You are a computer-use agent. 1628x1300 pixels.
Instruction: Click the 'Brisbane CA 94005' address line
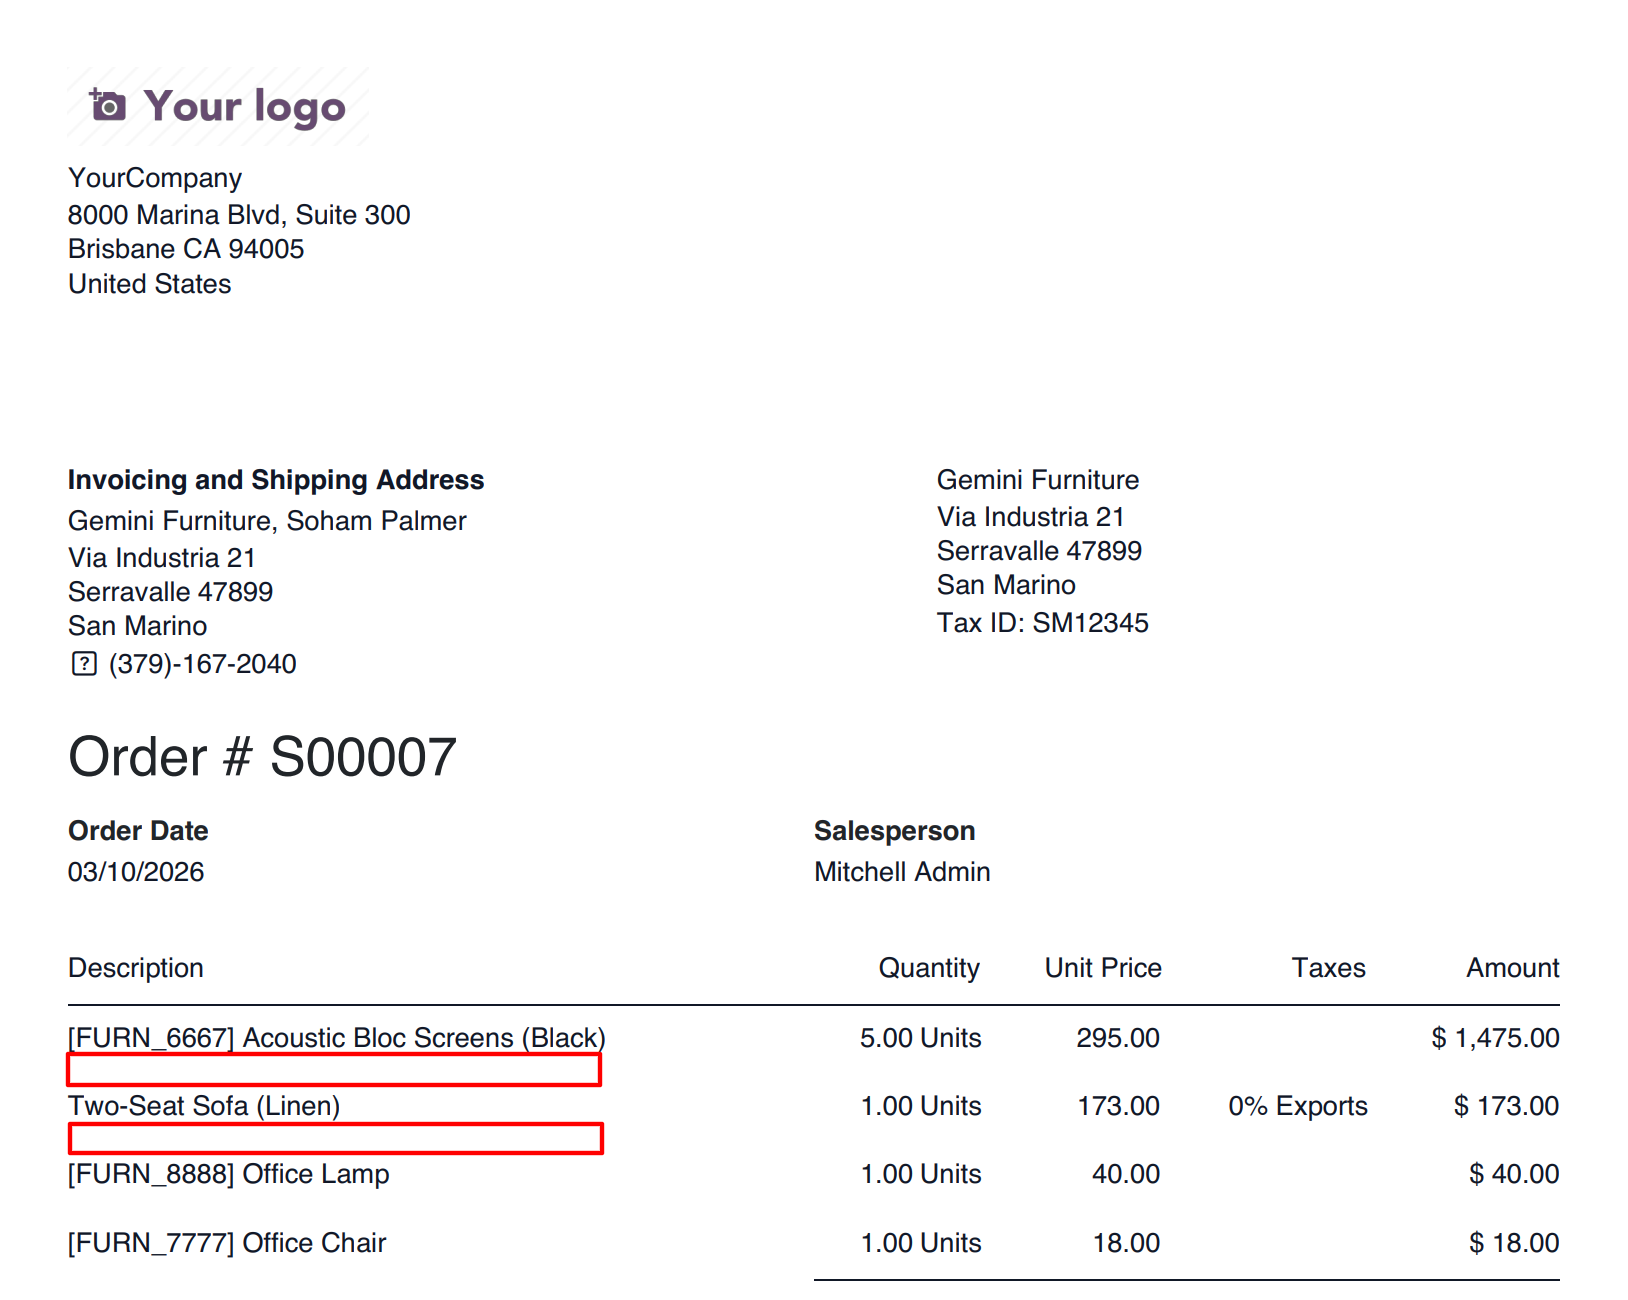[186, 249]
